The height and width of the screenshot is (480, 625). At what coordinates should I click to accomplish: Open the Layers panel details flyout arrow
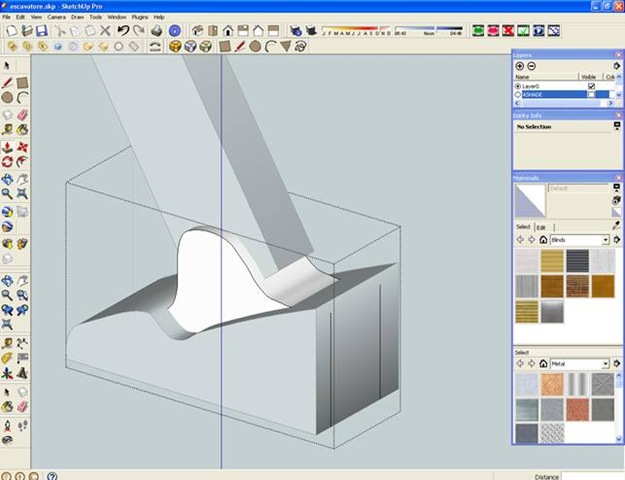point(616,66)
